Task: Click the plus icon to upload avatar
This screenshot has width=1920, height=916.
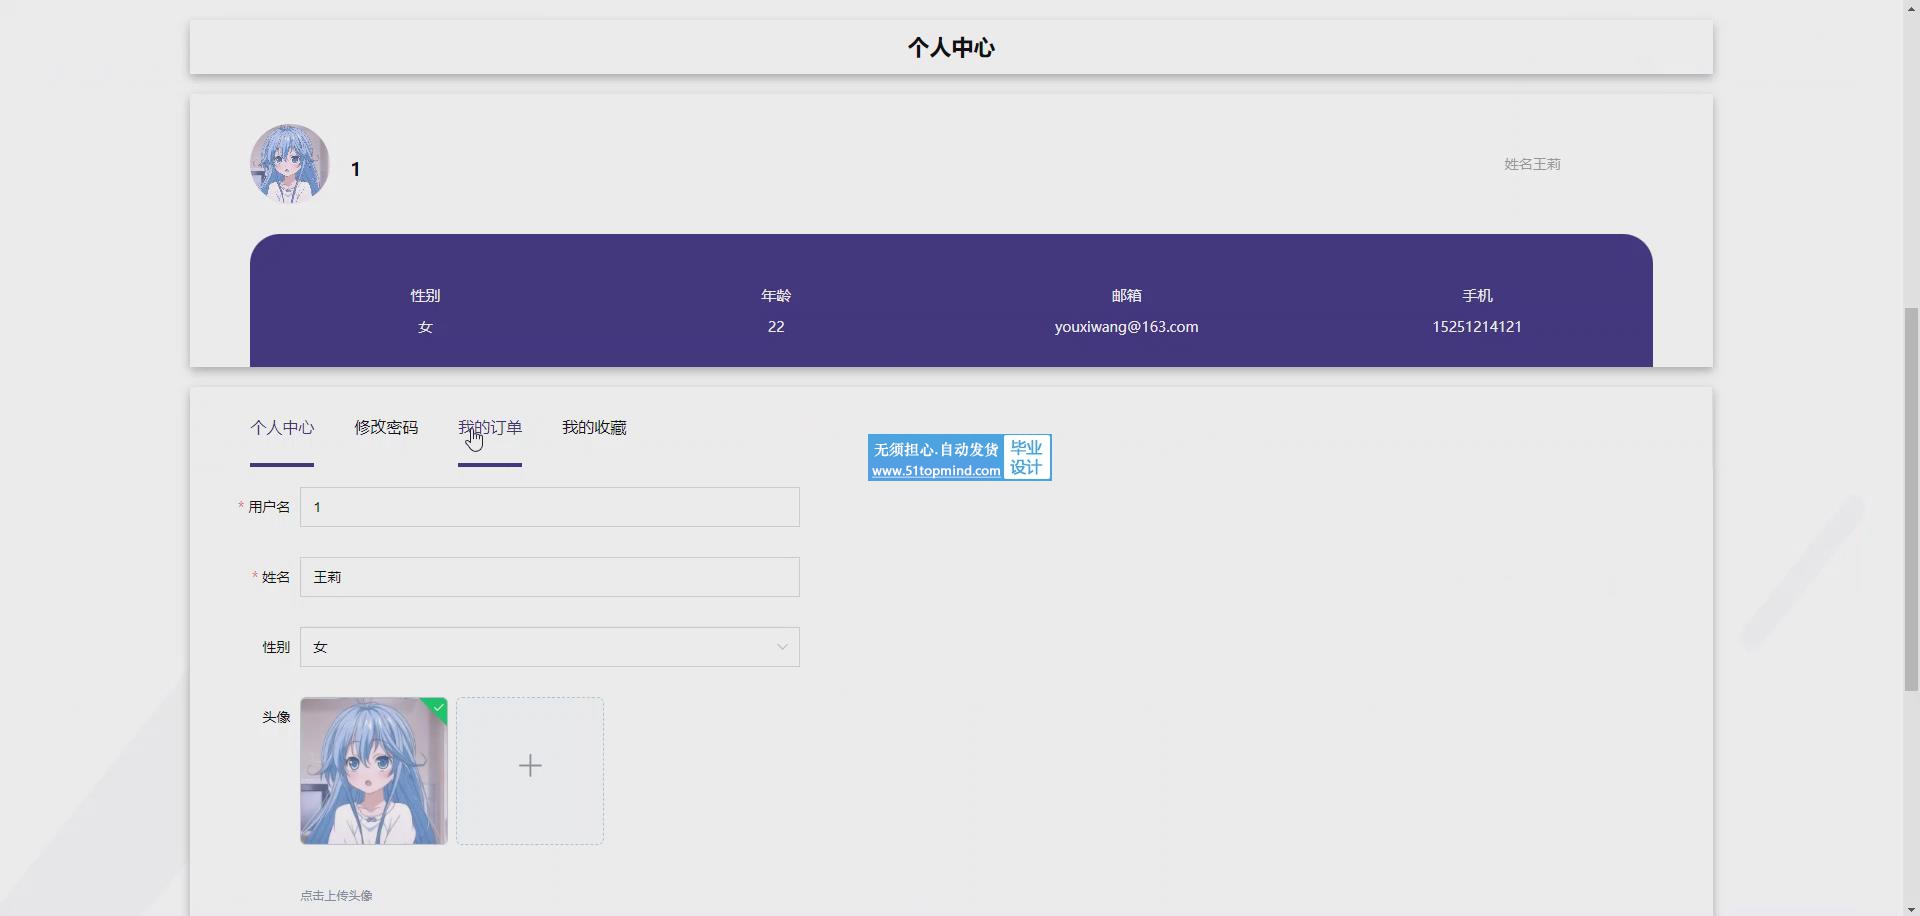Action: pos(530,766)
